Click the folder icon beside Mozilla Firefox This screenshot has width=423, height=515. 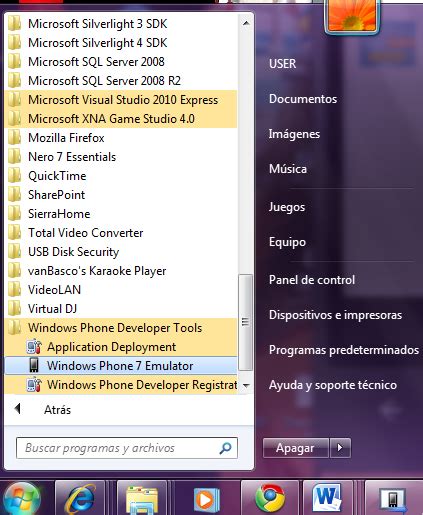click(14, 138)
